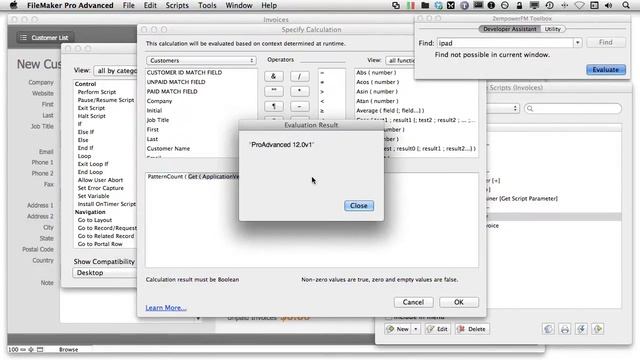Toggle status toolbar icon at window bottom
The width and height of the screenshot is (640, 360).
(40, 350)
